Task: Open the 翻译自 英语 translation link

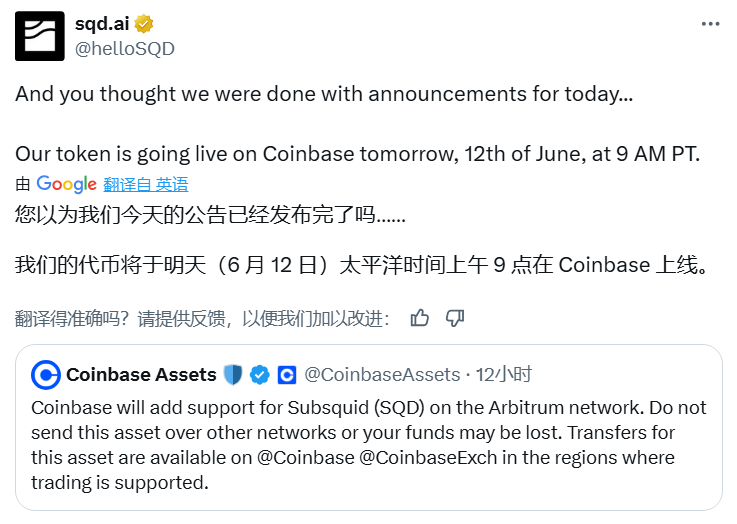Action: click(146, 184)
